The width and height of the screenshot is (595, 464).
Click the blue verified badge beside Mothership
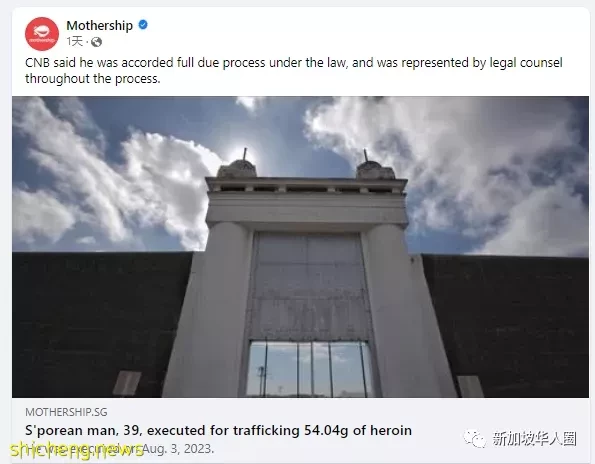point(143,25)
